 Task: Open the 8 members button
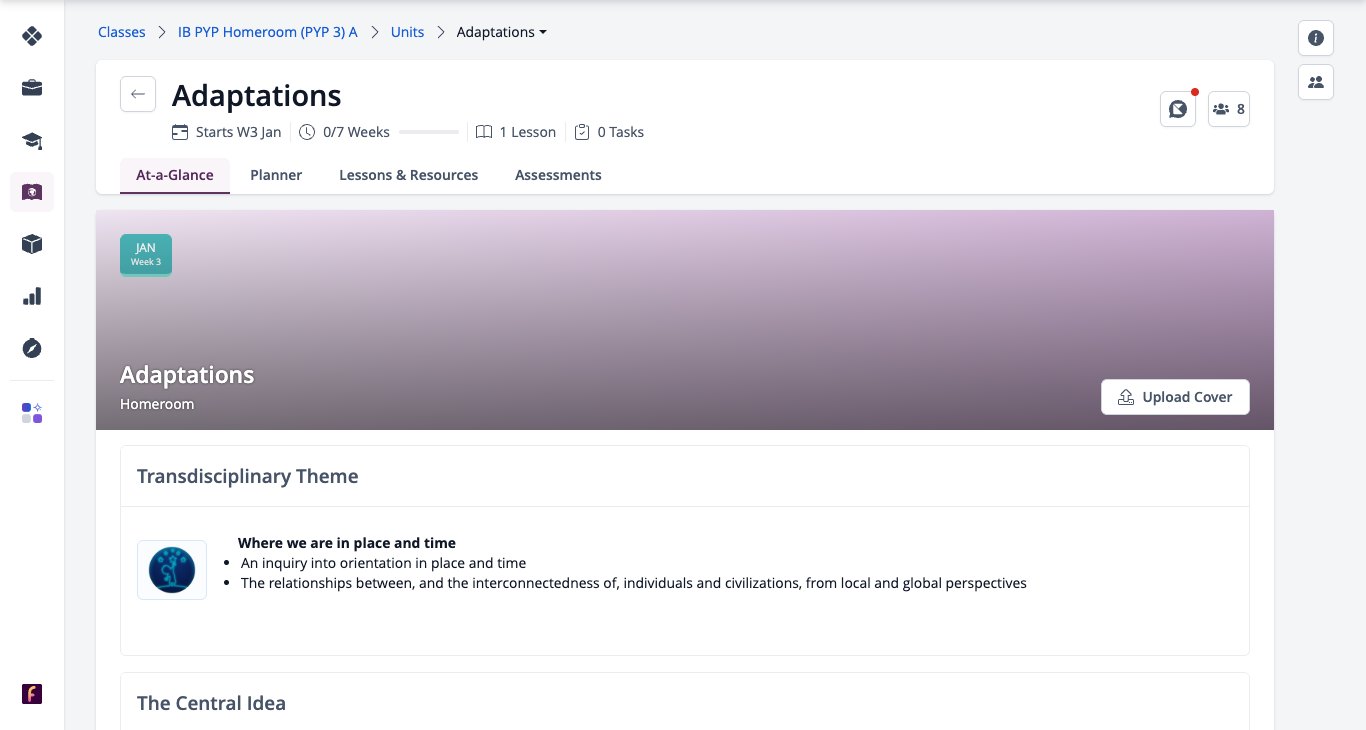pyautogui.click(x=1229, y=109)
